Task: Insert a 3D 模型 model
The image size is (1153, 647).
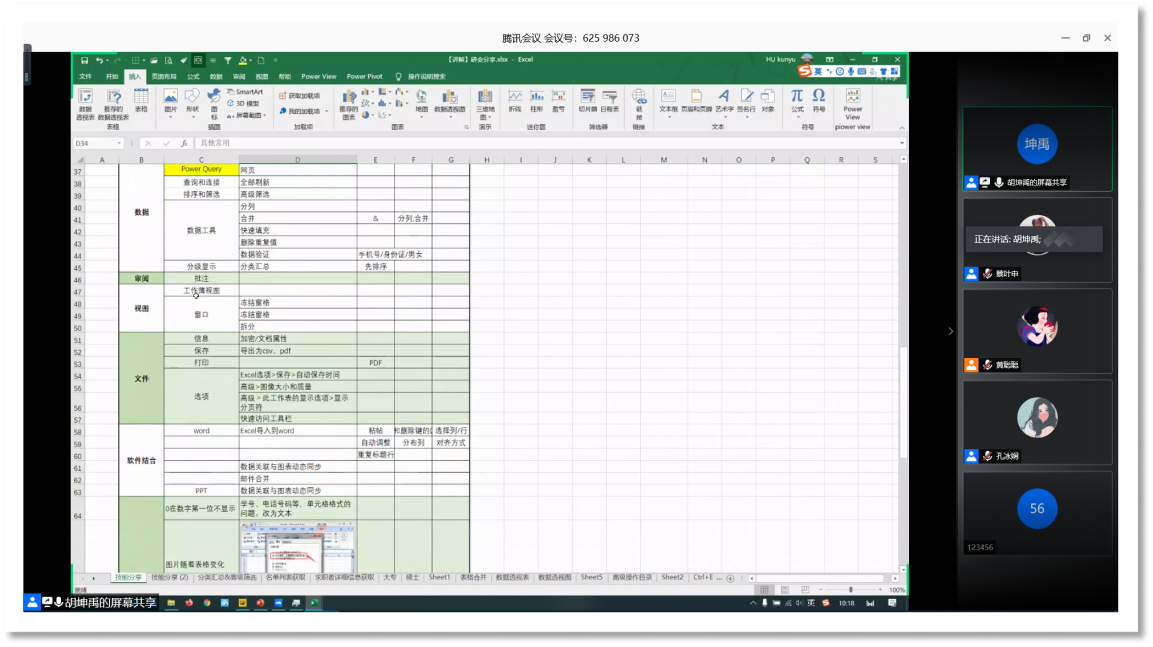Action: pyautogui.click(x=245, y=103)
